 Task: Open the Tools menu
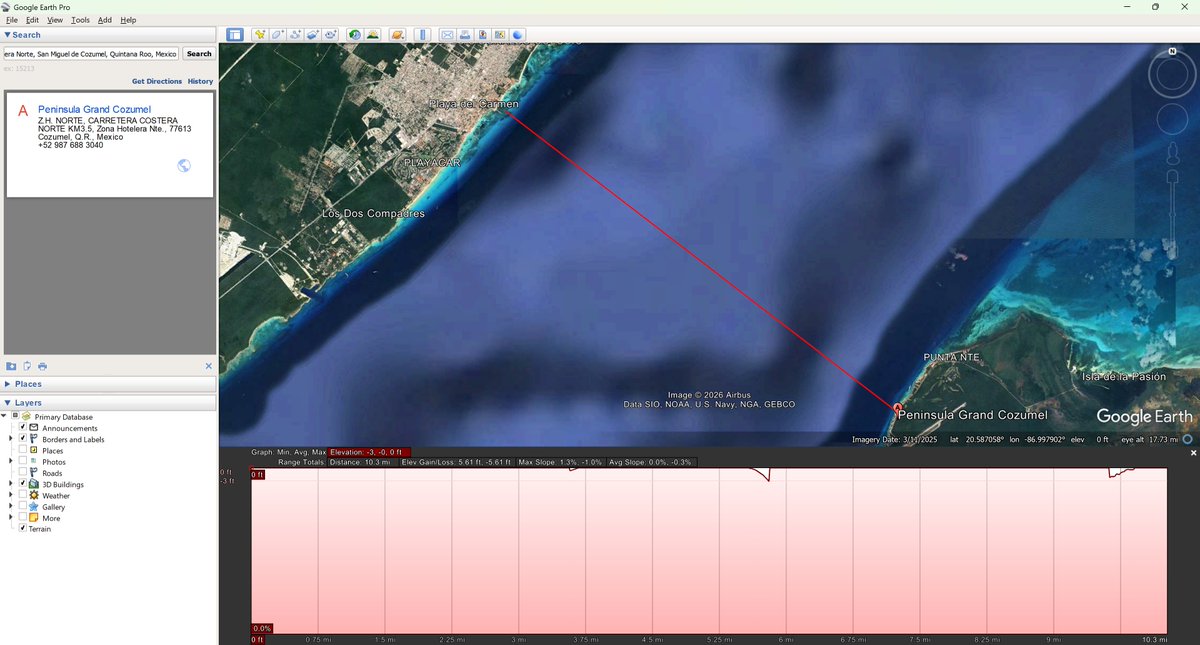80,20
